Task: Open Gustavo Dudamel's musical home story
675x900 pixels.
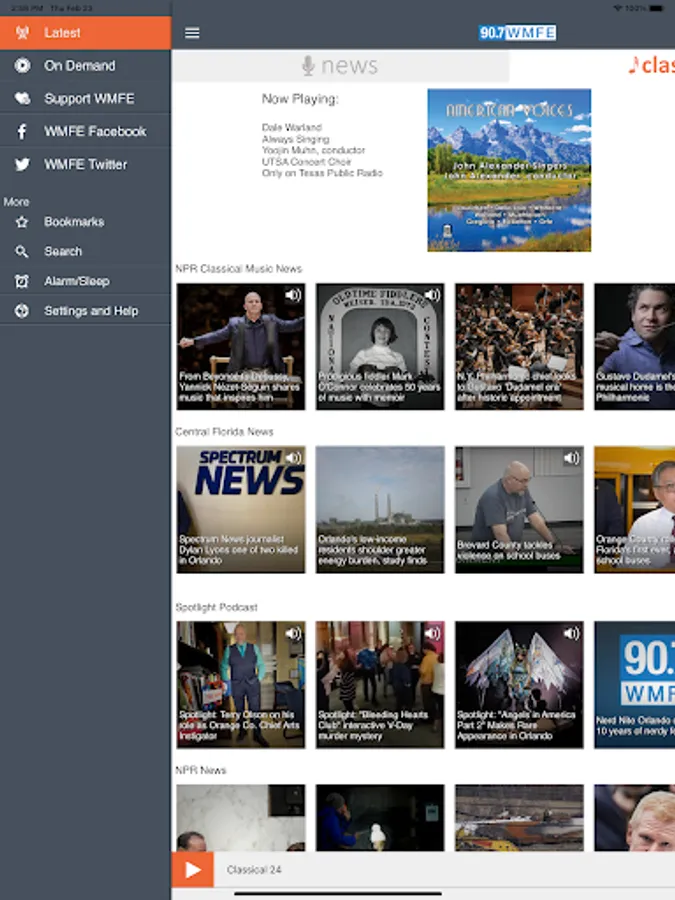Action: point(635,347)
